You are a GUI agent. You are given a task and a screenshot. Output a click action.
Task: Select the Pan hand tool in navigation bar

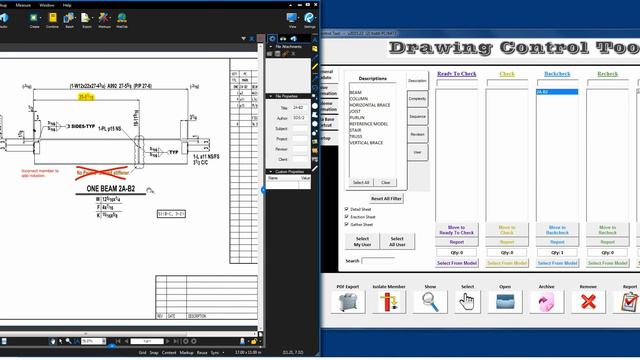(53, 341)
